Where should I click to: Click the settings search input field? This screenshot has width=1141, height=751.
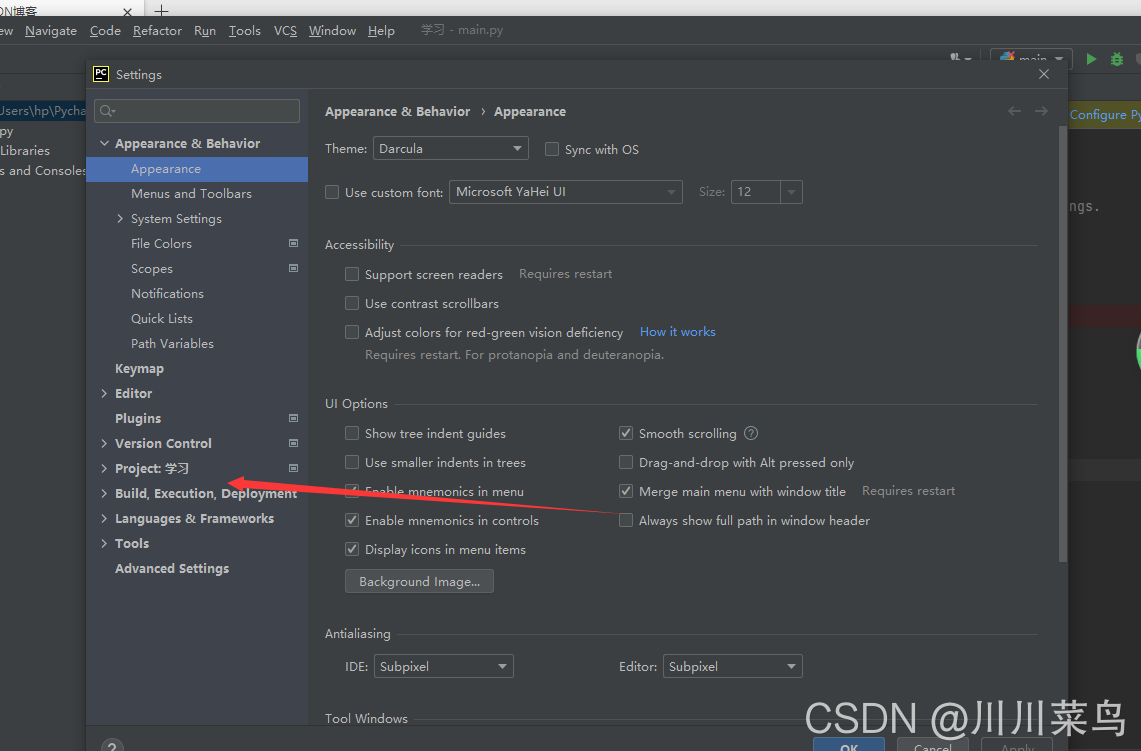coord(196,111)
